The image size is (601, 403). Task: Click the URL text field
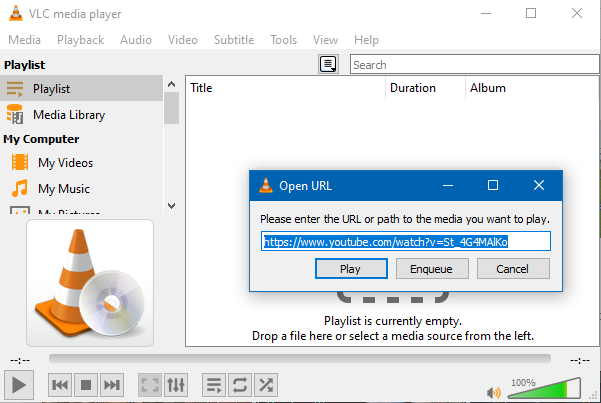[406, 242]
